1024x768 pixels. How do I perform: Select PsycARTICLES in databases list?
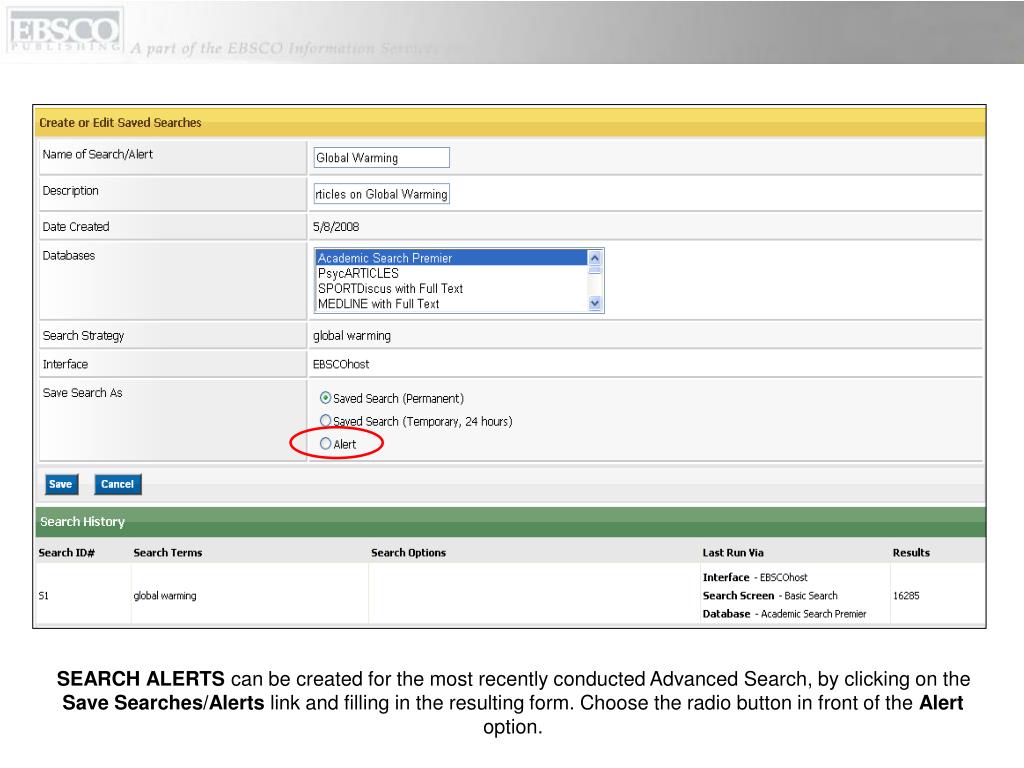click(451, 273)
